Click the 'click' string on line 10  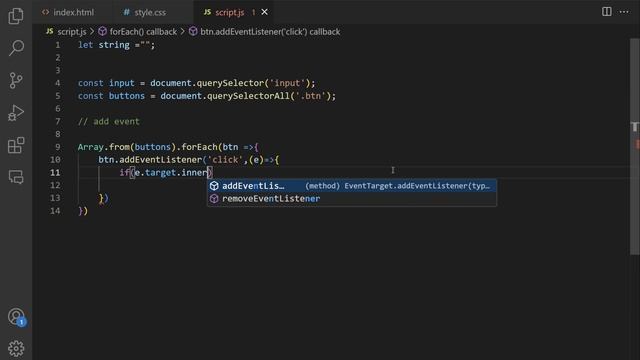[x=225, y=160]
